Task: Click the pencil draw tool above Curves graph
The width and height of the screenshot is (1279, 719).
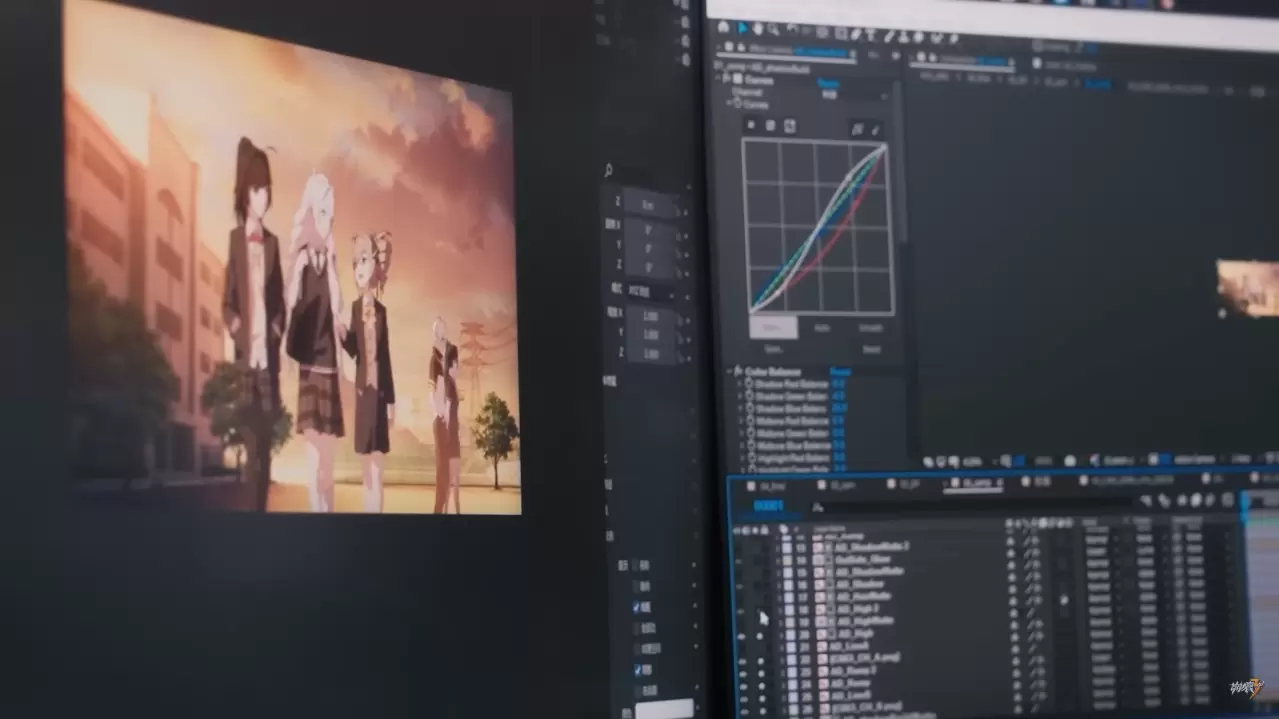Action: click(x=876, y=129)
